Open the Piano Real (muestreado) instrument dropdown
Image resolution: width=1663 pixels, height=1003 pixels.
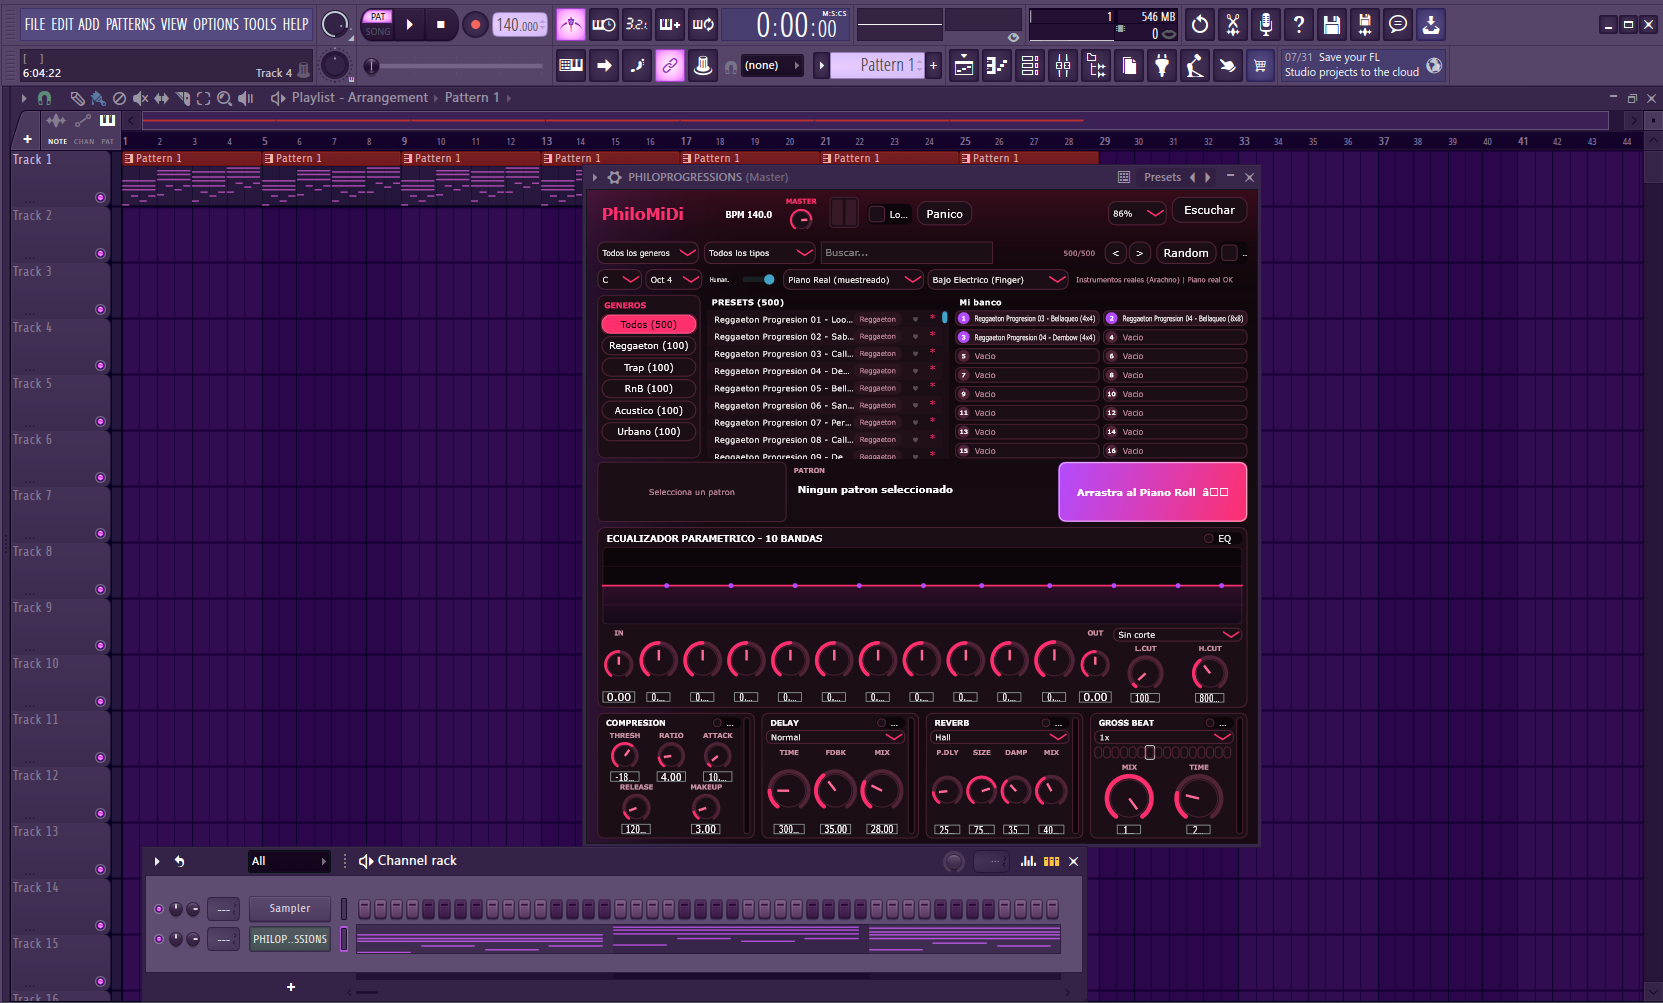pyautogui.click(x=853, y=280)
